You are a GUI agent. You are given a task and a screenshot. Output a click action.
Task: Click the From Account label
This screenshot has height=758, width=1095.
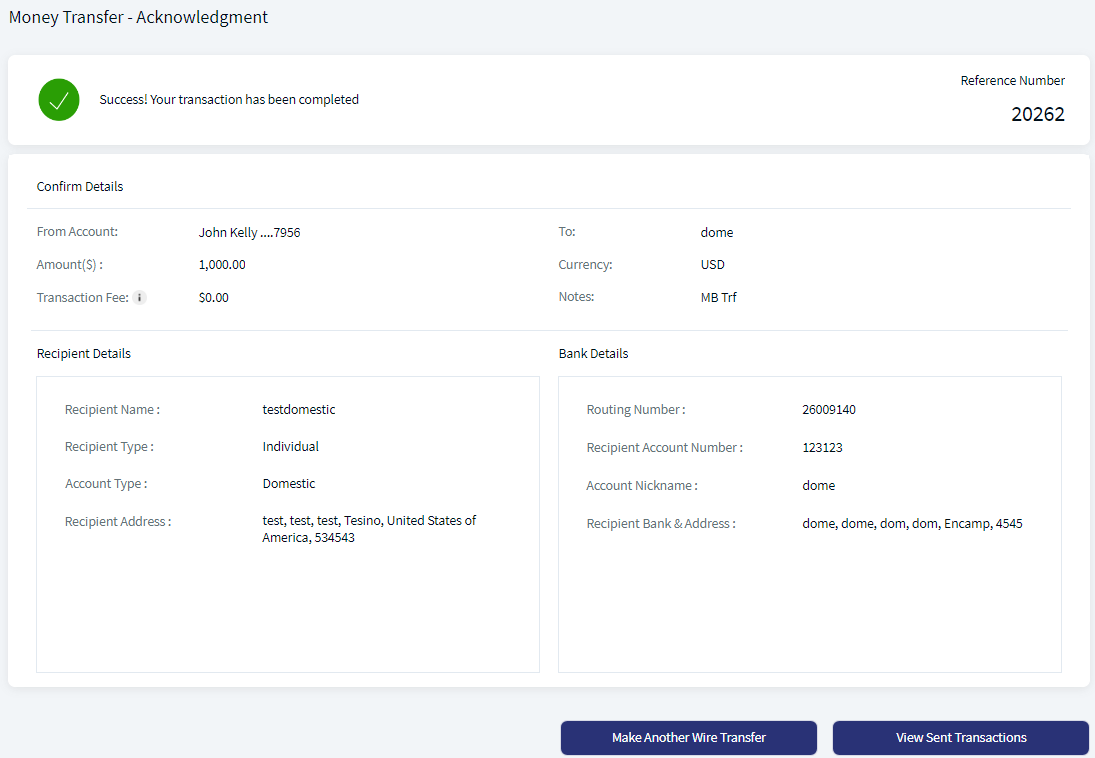coord(78,232)
